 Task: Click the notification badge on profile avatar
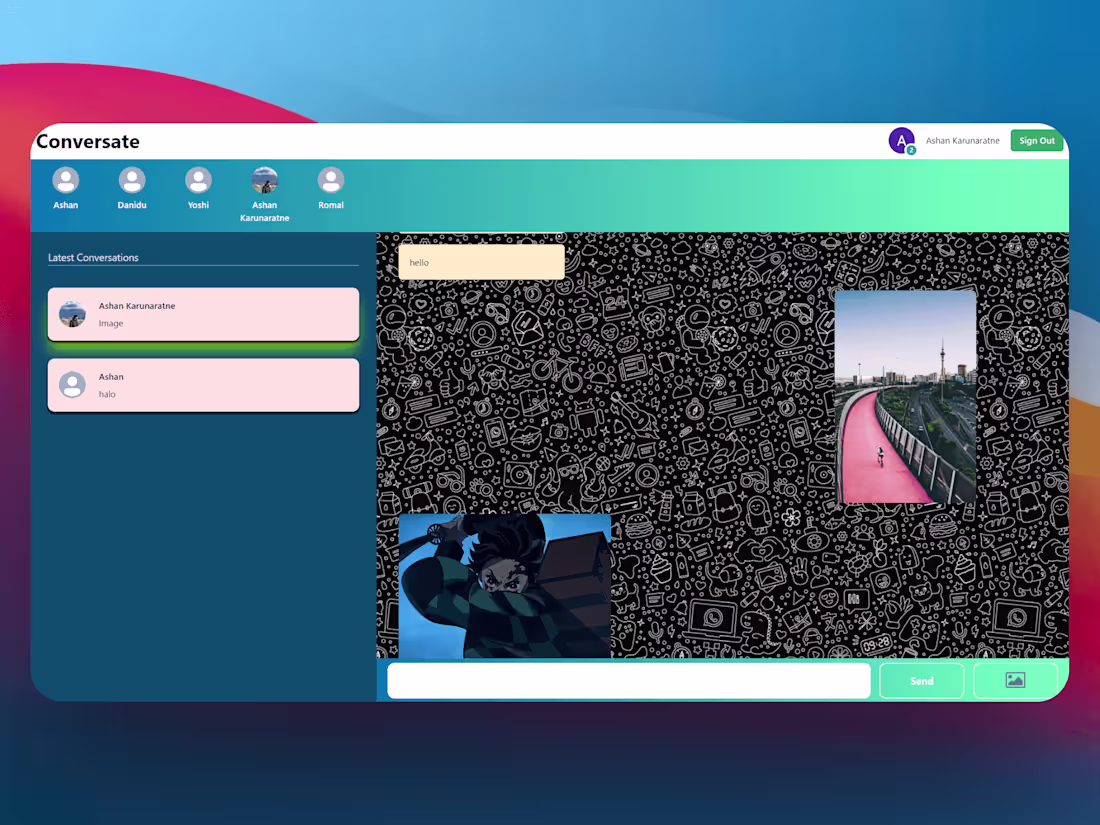point(911,150)
